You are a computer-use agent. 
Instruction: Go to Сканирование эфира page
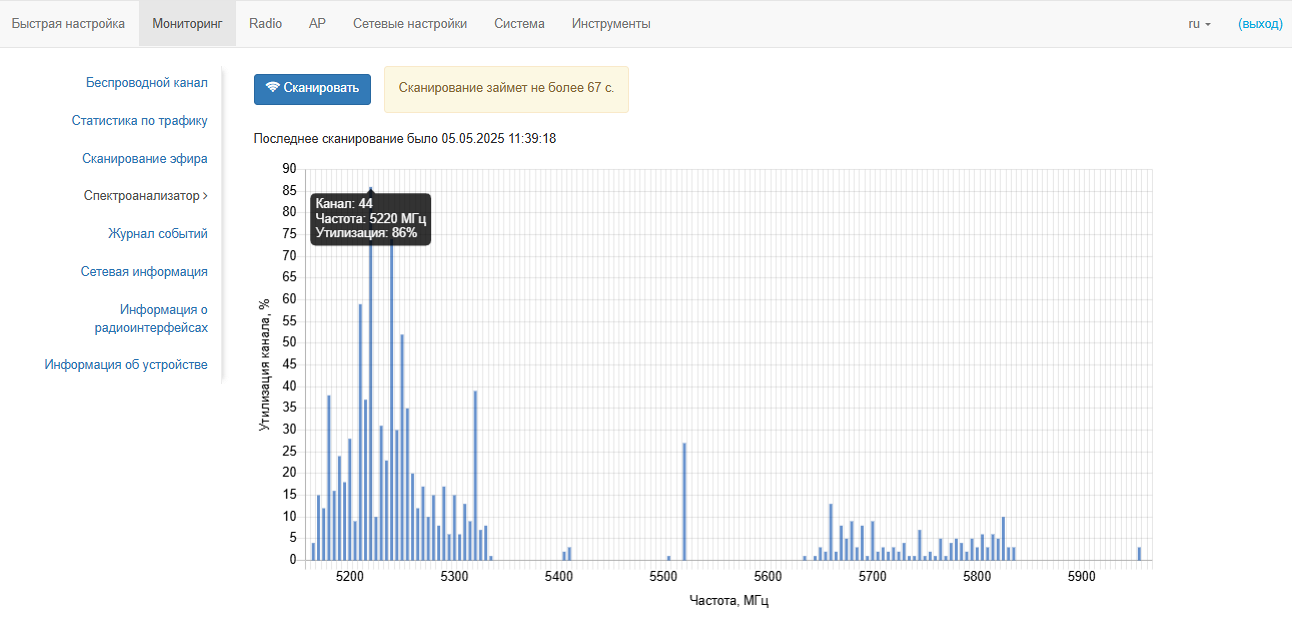coord(145,158)
